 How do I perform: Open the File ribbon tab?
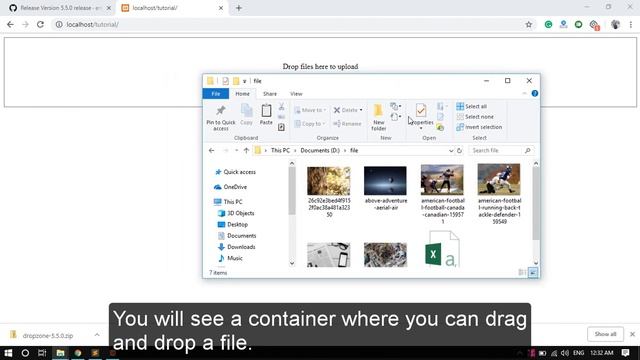pyautogui.click(x=216, y=93)
